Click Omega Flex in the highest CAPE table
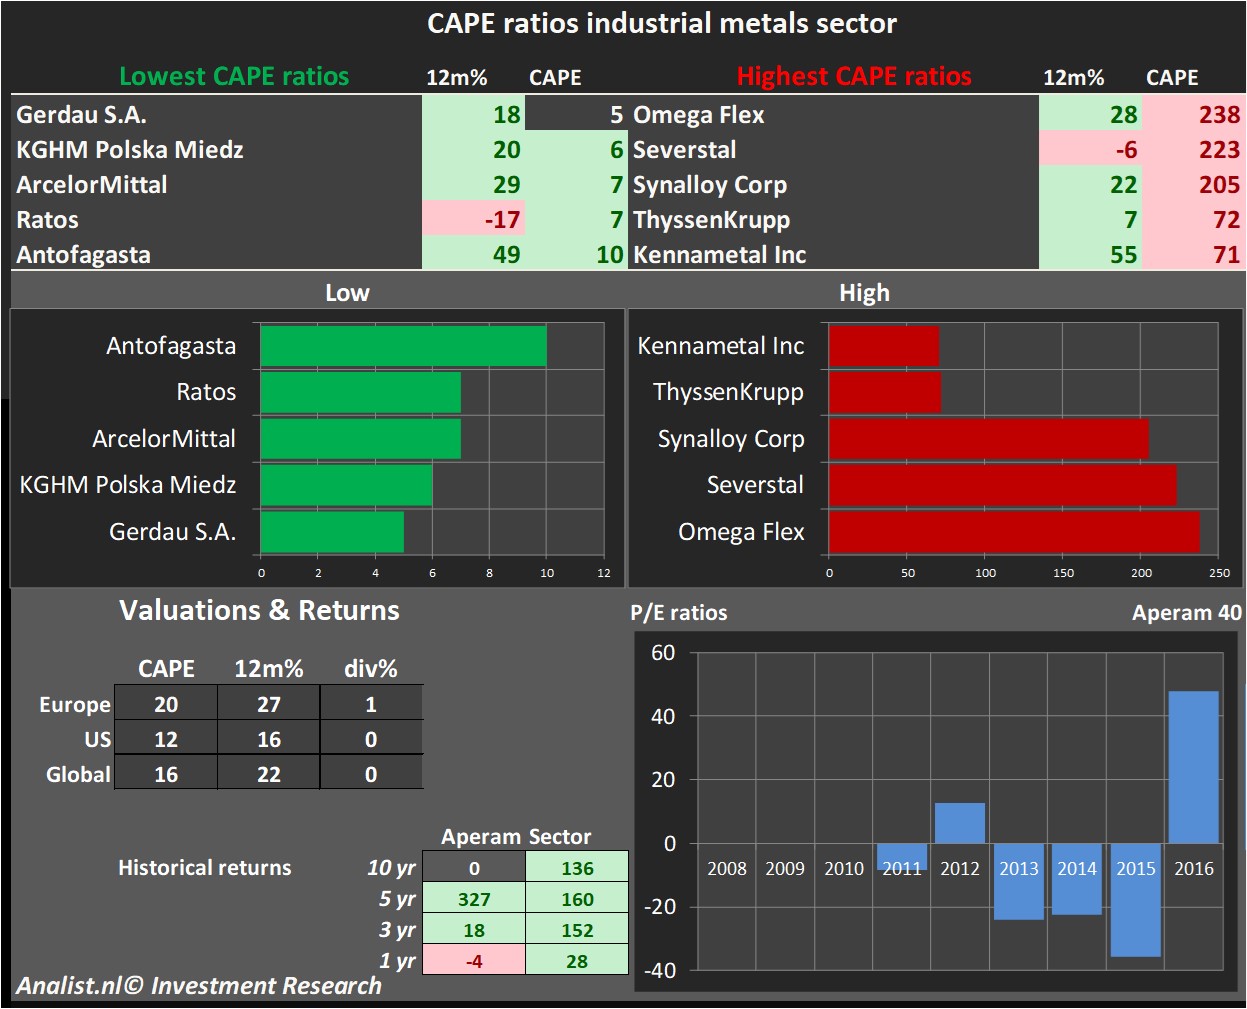Viewport: 1247px width, 1009px height. (x=699, y=115)
